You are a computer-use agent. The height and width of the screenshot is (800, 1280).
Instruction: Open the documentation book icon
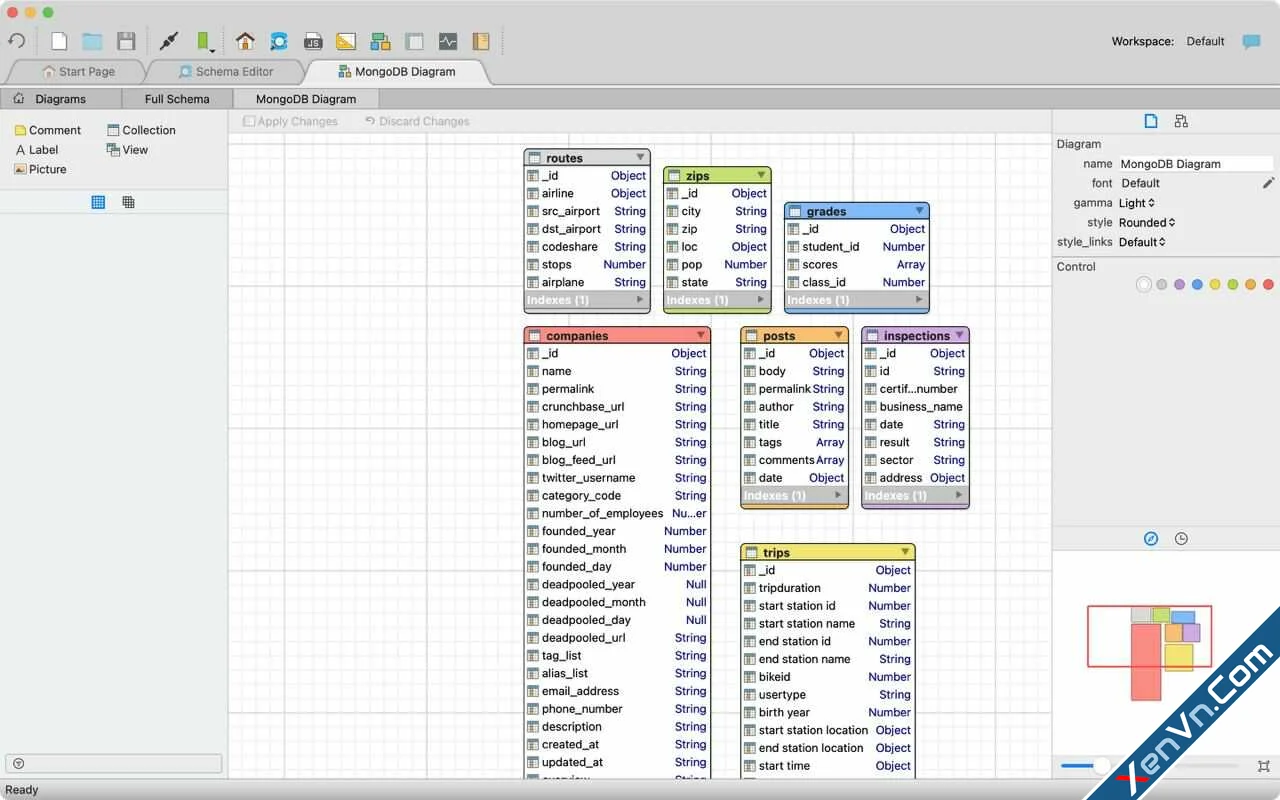[481, 41]
